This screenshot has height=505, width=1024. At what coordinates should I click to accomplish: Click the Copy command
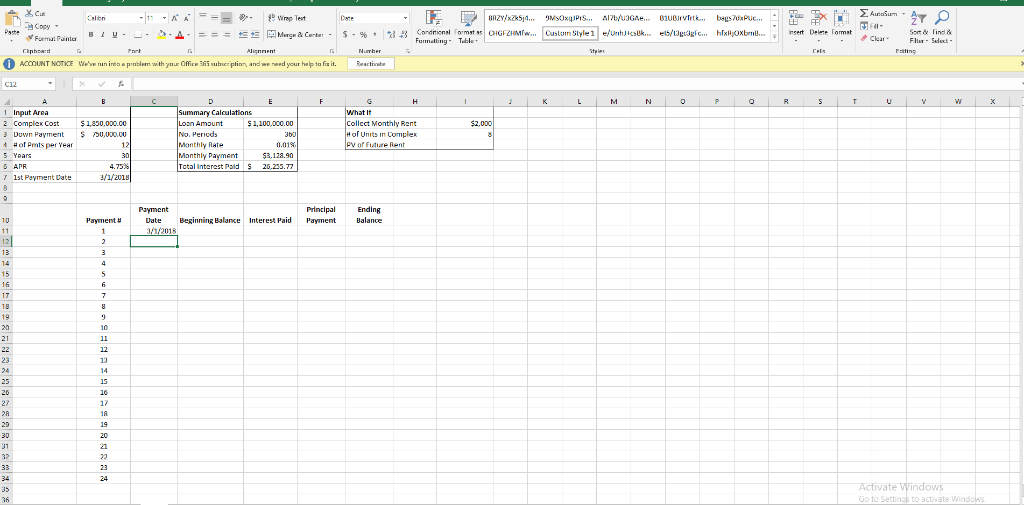click(x=39, y=26)
